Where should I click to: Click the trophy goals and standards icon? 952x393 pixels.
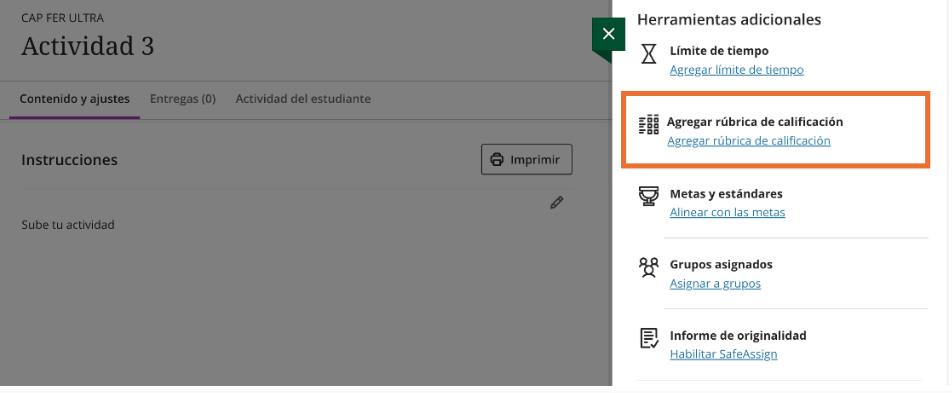coord(649,196)
